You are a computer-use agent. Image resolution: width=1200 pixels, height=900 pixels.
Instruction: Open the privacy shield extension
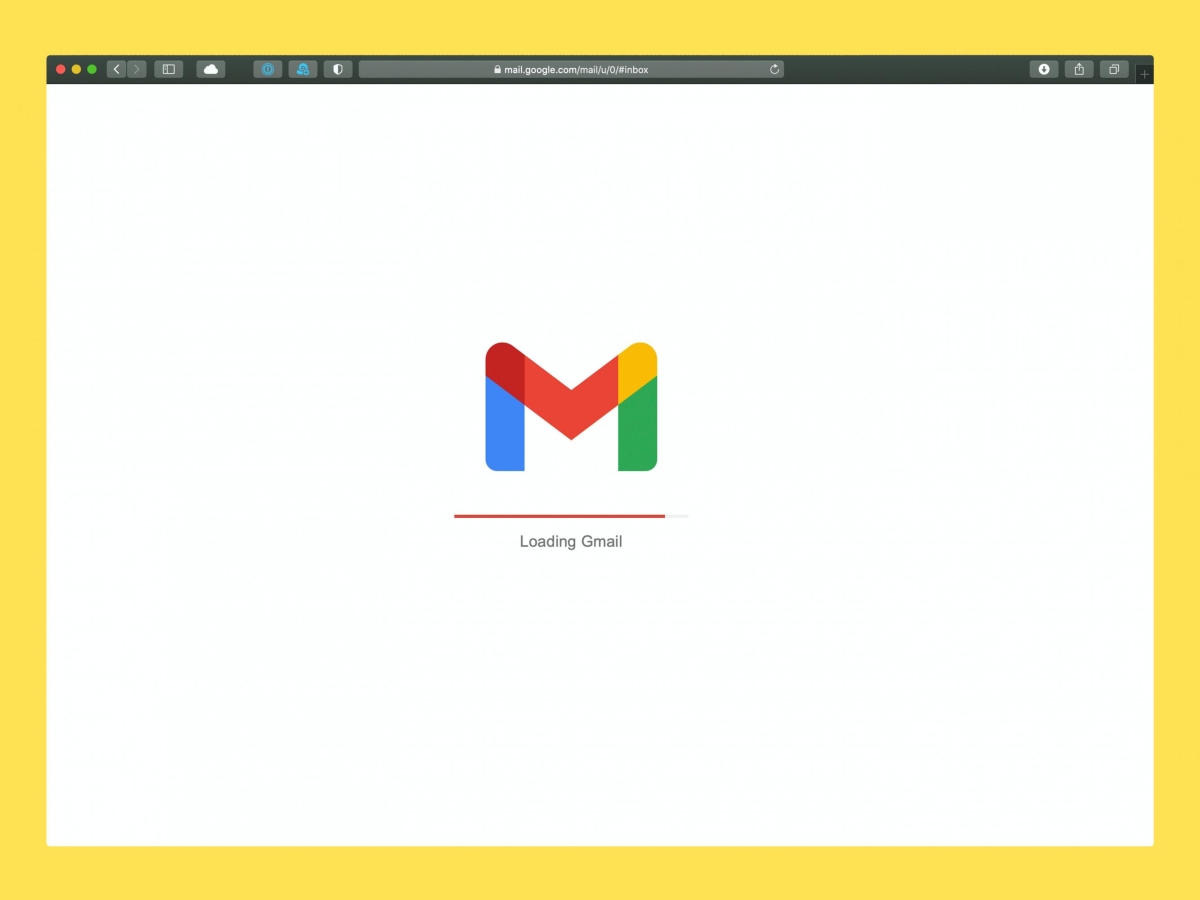click(338, 69)
